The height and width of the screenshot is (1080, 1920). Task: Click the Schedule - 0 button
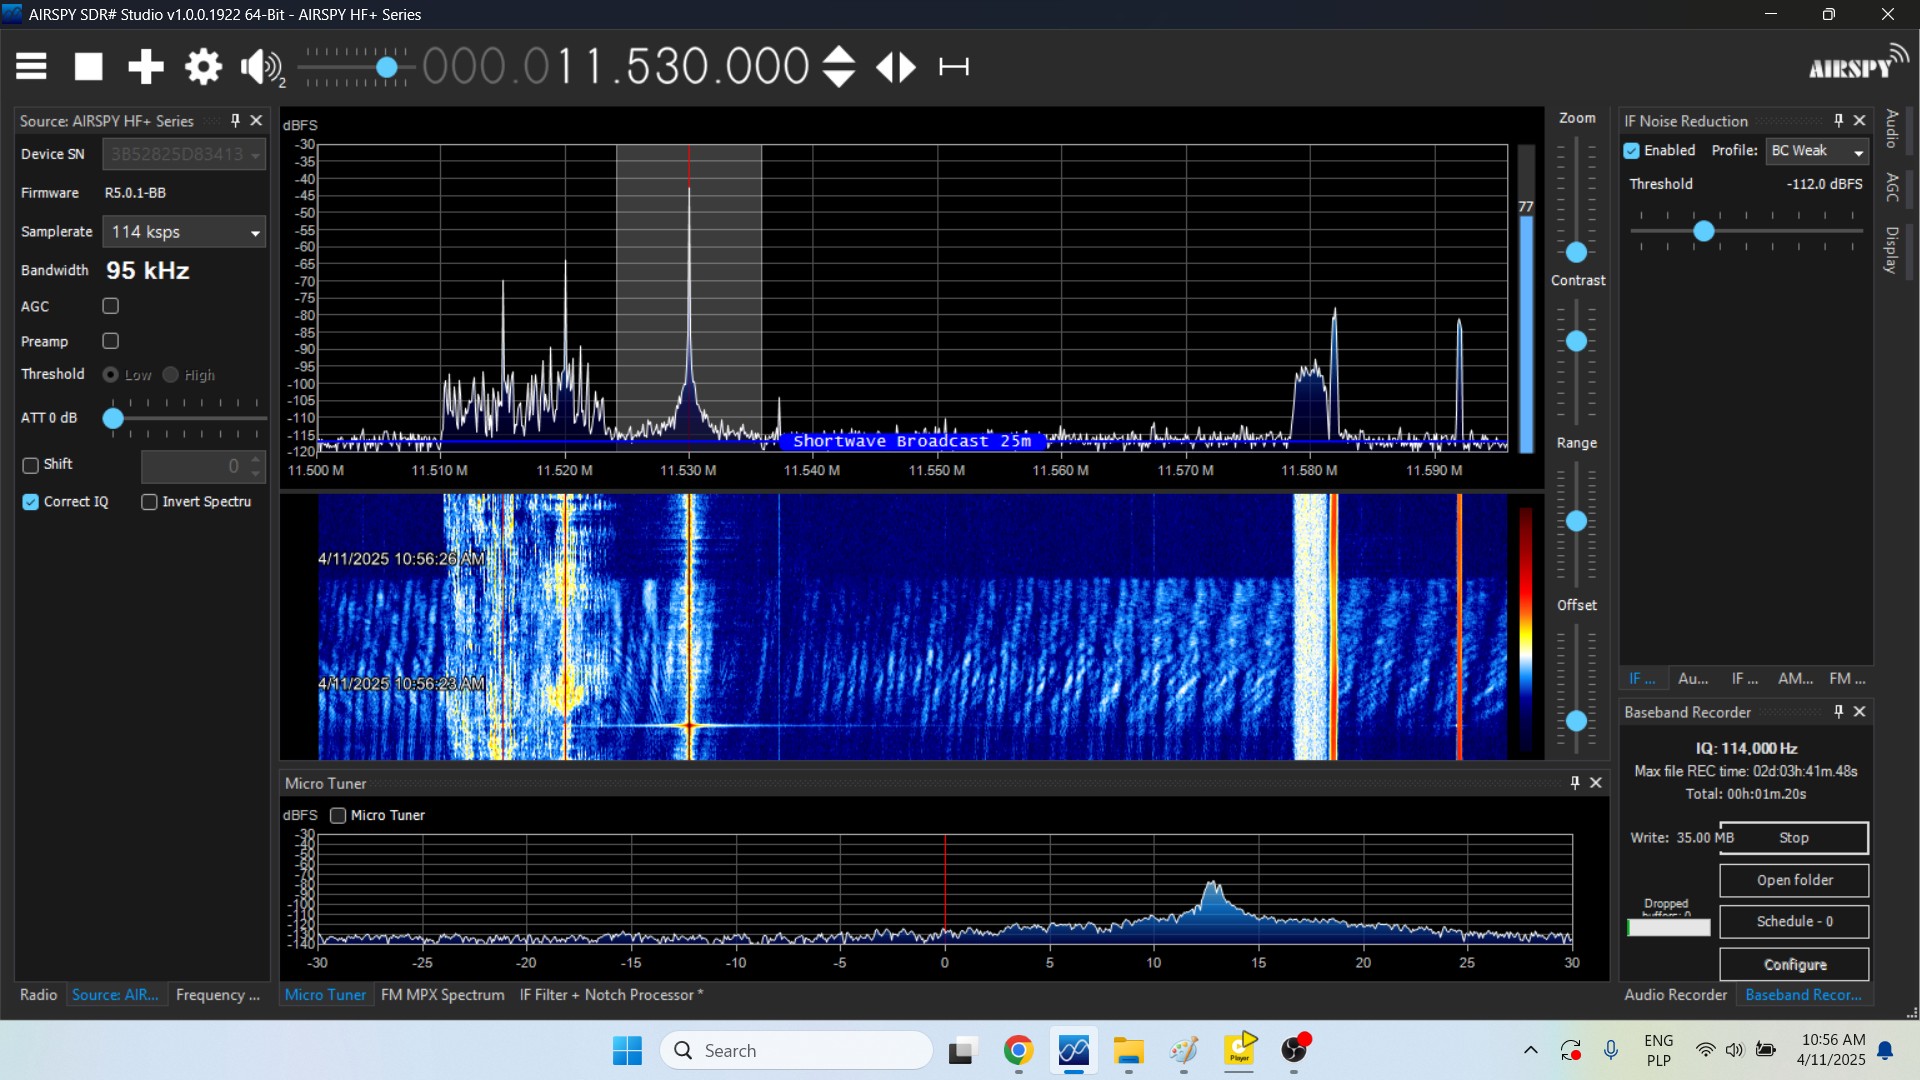coord(1794,922)
